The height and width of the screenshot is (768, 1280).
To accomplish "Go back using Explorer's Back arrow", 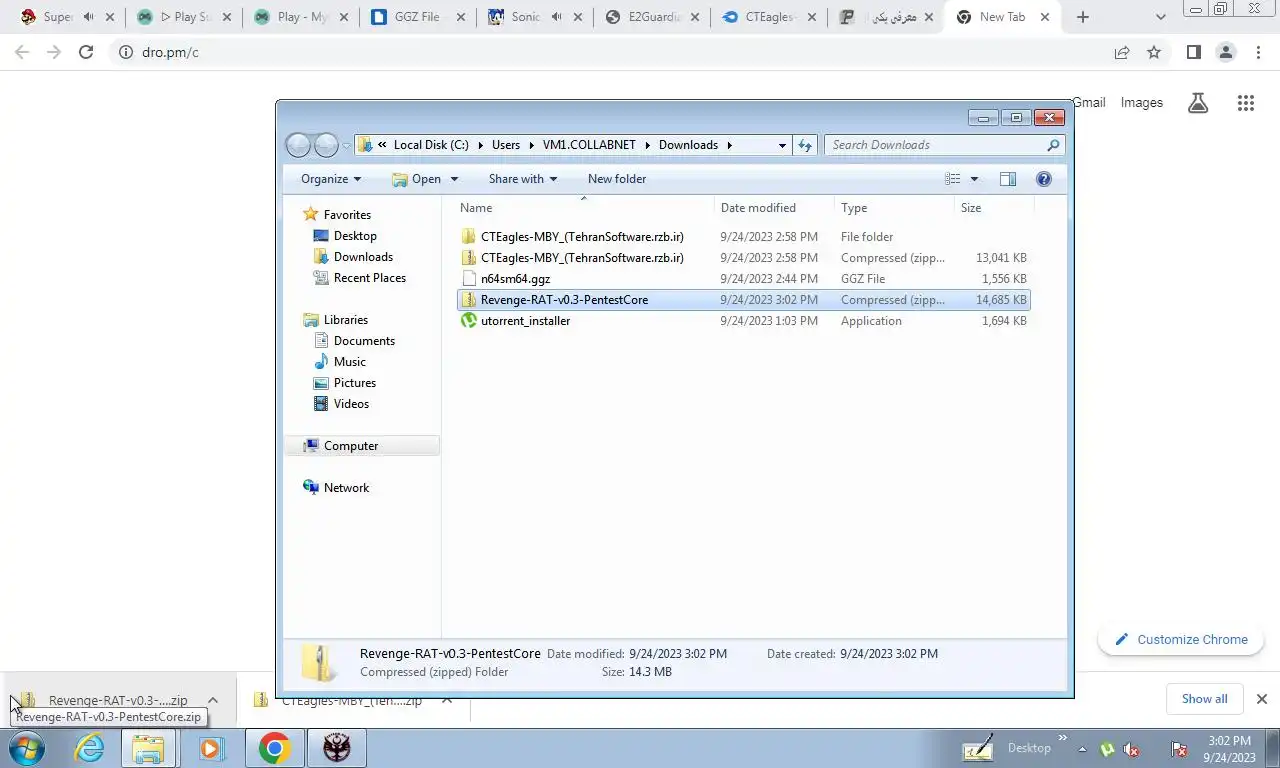I will (298, 145).
